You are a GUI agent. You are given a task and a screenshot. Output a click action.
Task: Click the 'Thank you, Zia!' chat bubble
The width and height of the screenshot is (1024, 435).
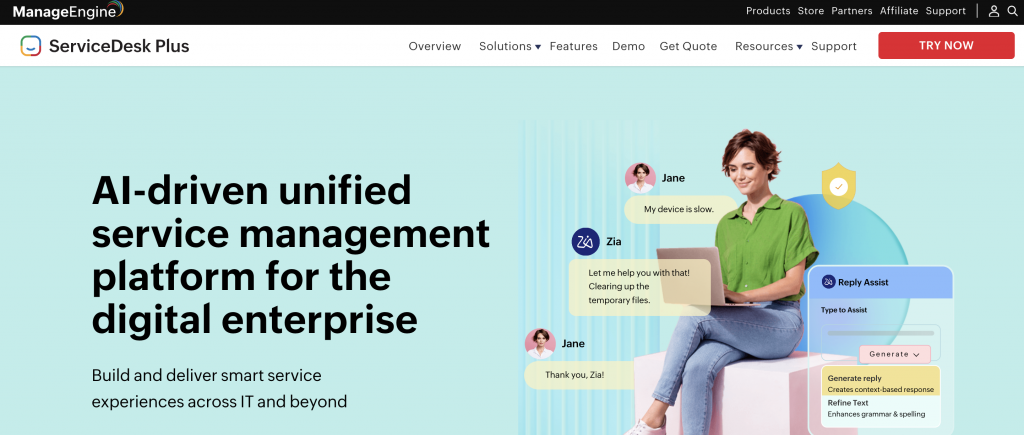579,376
